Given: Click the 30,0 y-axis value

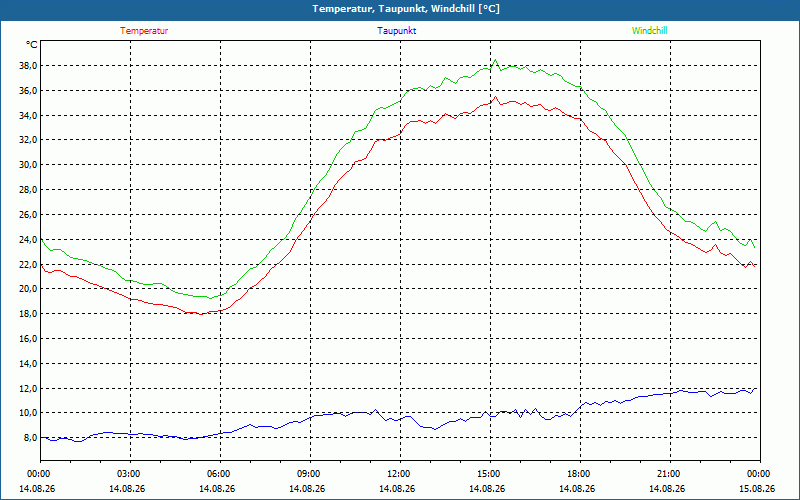Looking at the screenshot, I should pos(28,165).
